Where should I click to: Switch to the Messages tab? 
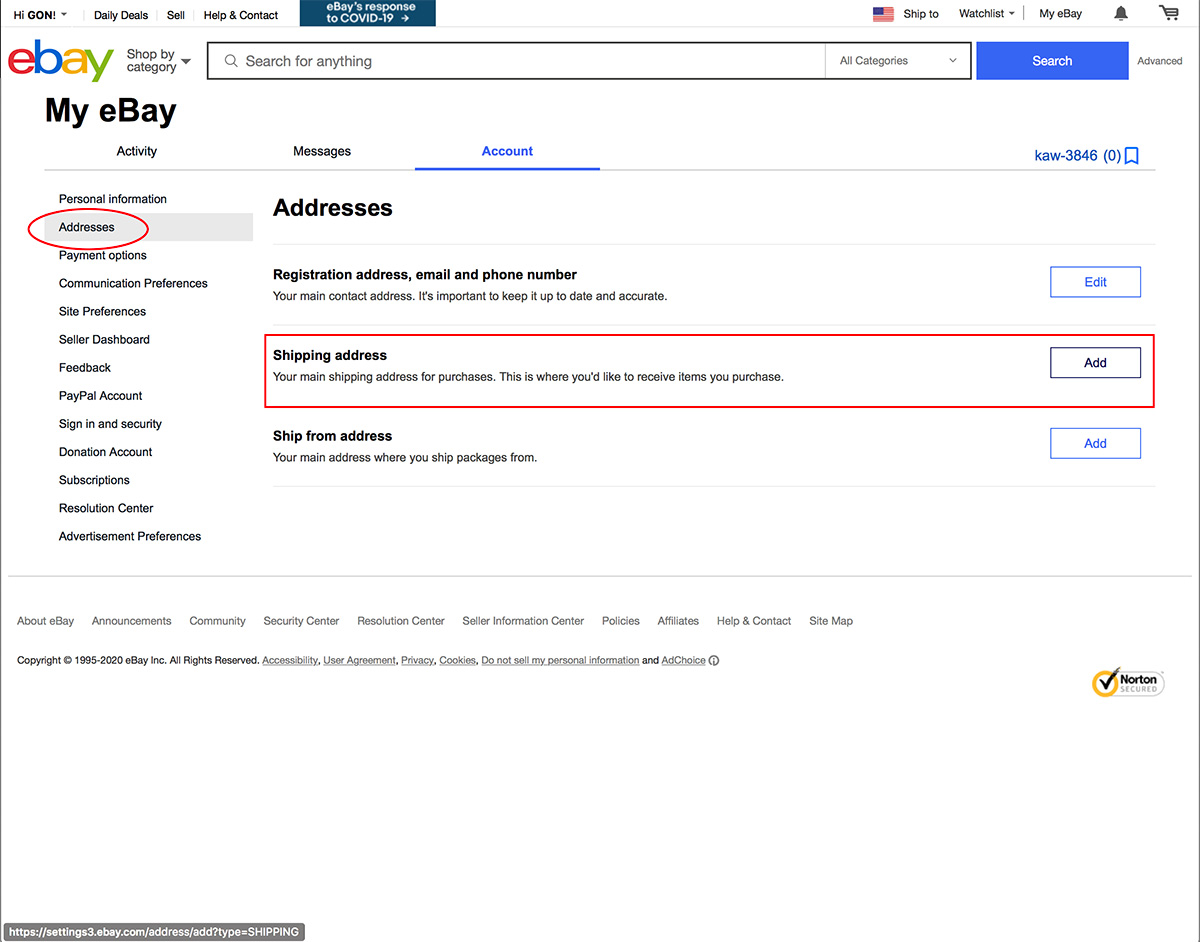click(322, 151)
